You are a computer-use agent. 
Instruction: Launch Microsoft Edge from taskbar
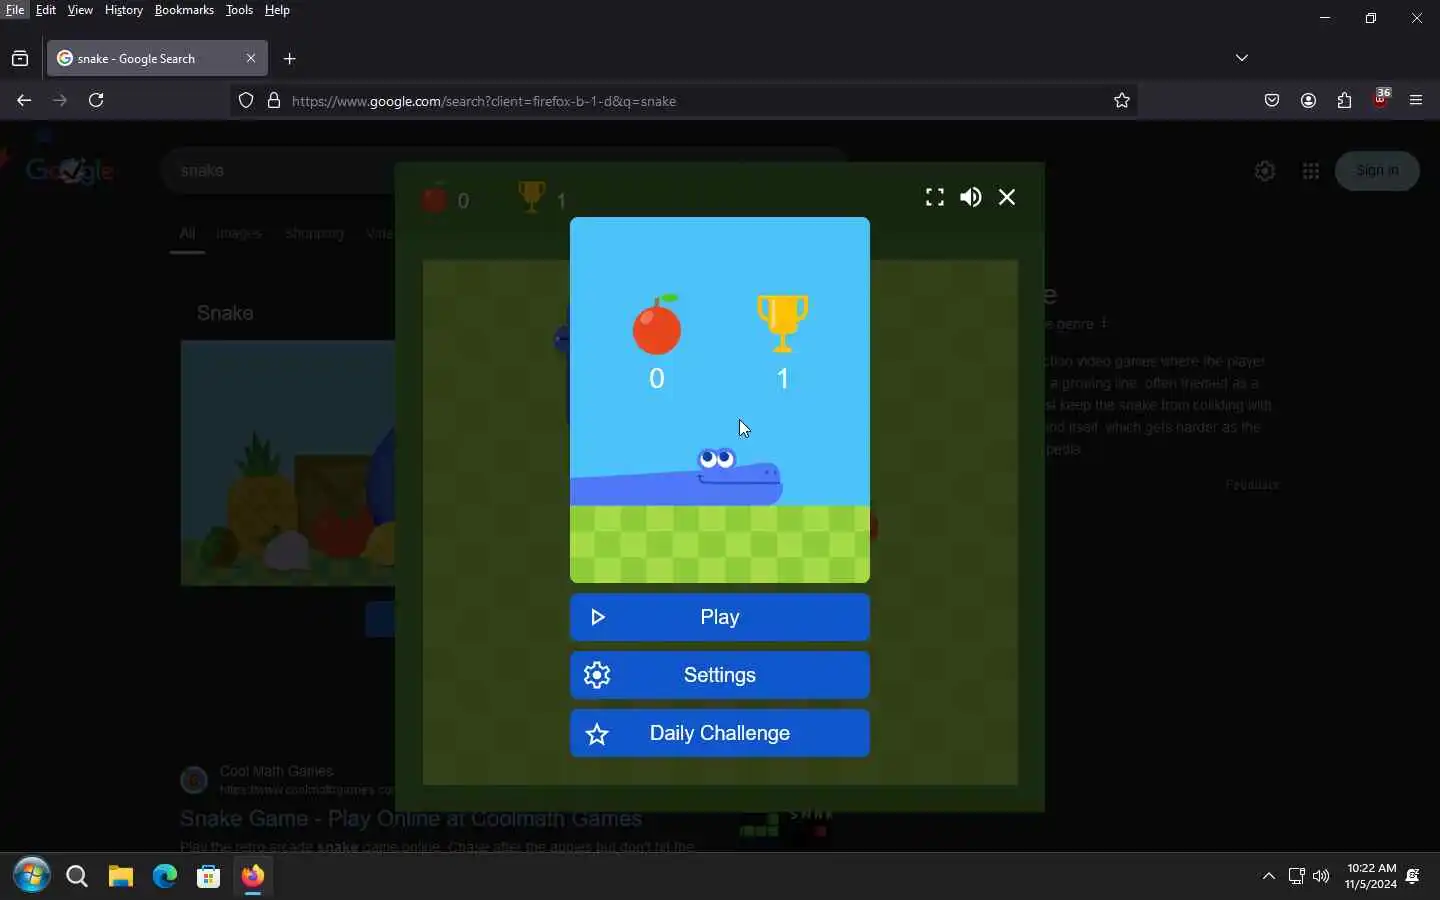coord(165,877)
